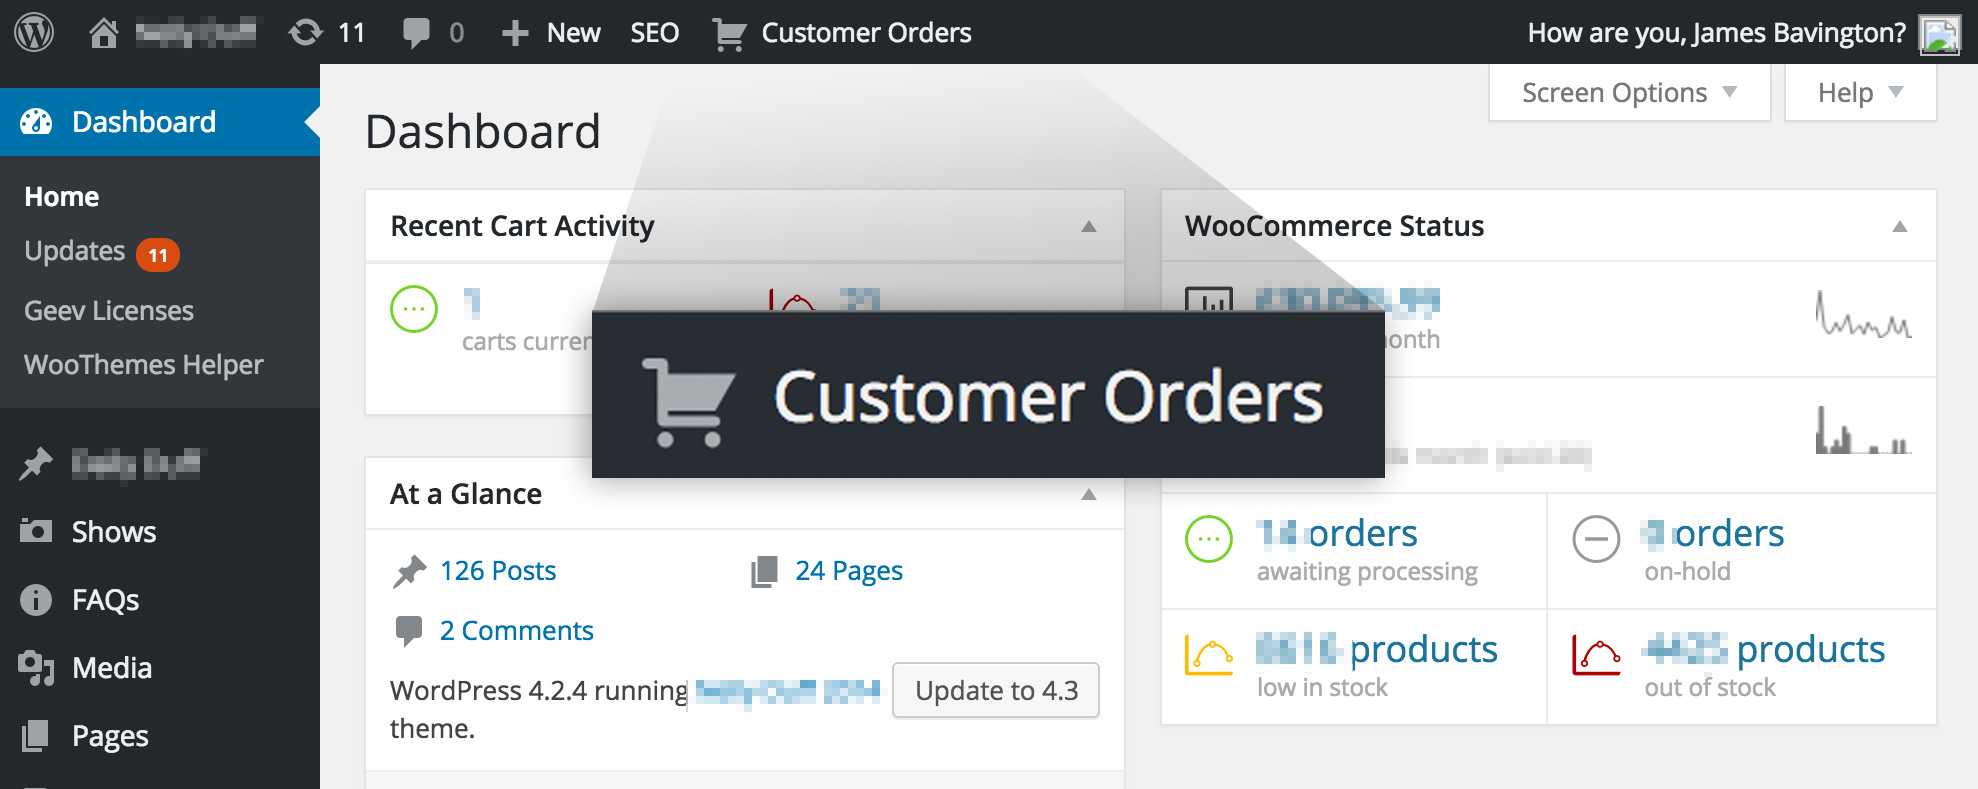Open comments via the speech bubble icon
This screenshot has width=1978, height=789.
tap(416, 33)
